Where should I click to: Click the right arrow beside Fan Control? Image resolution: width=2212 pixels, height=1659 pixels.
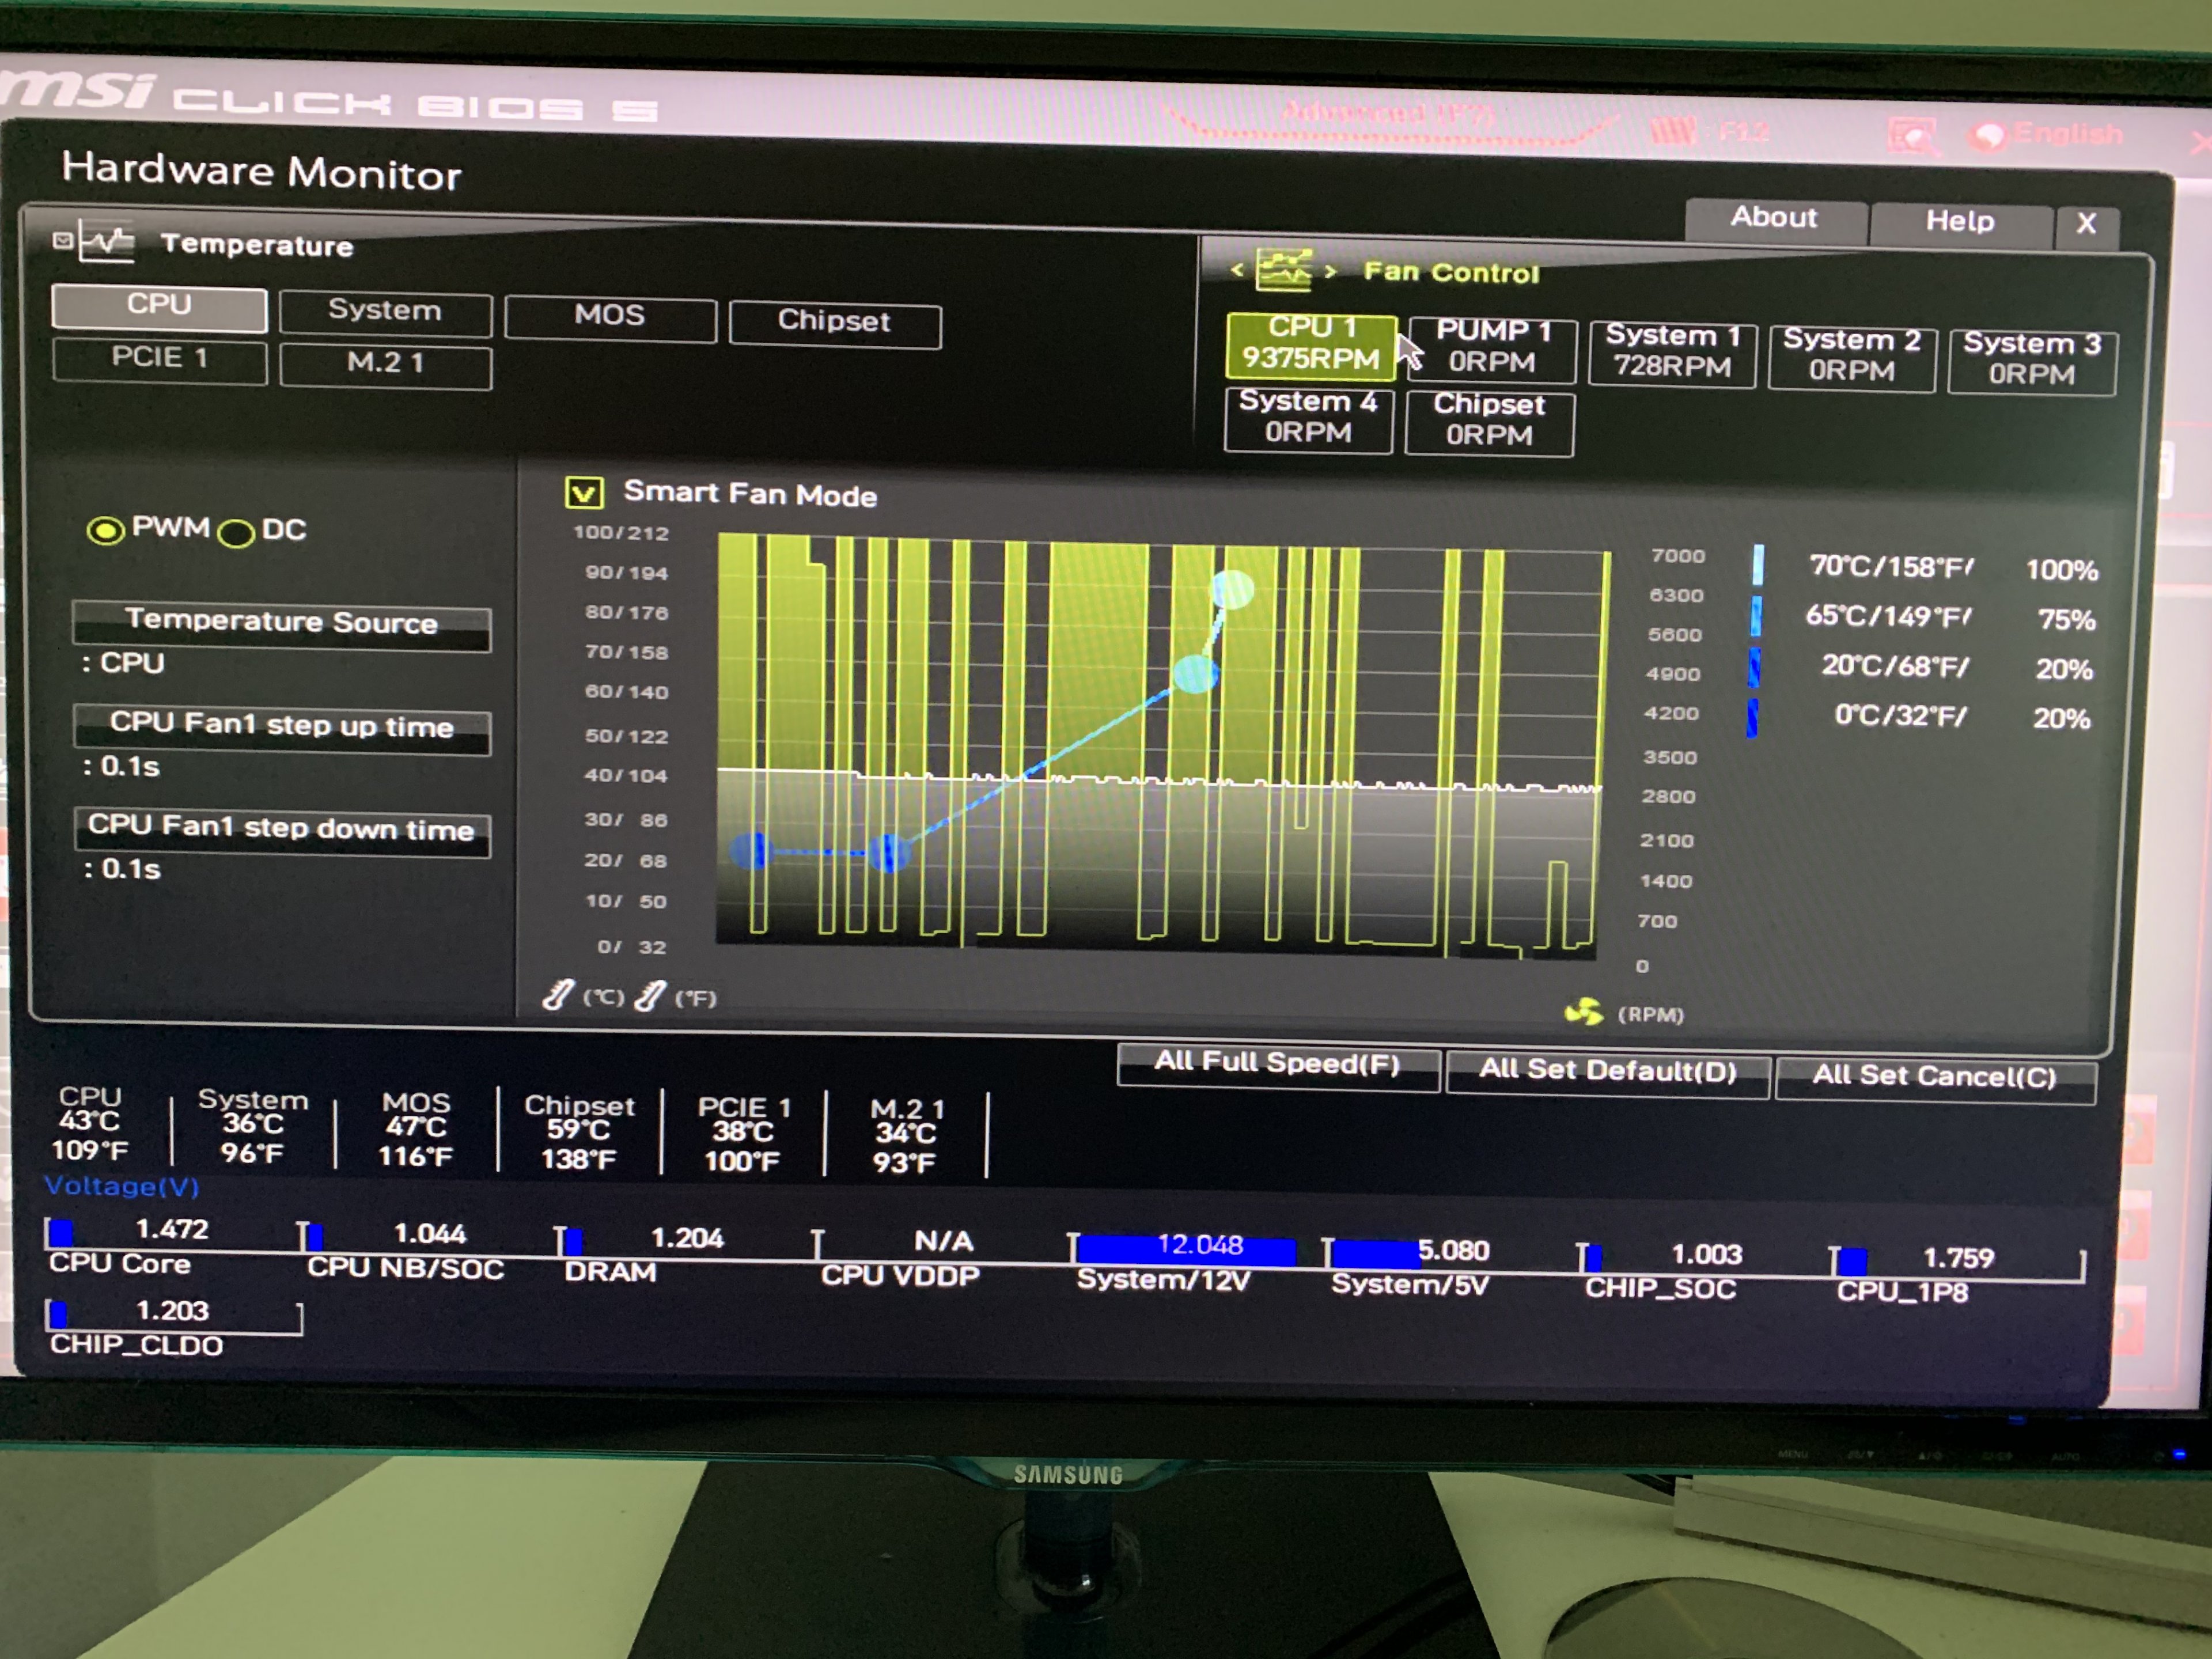point(1331,271)
